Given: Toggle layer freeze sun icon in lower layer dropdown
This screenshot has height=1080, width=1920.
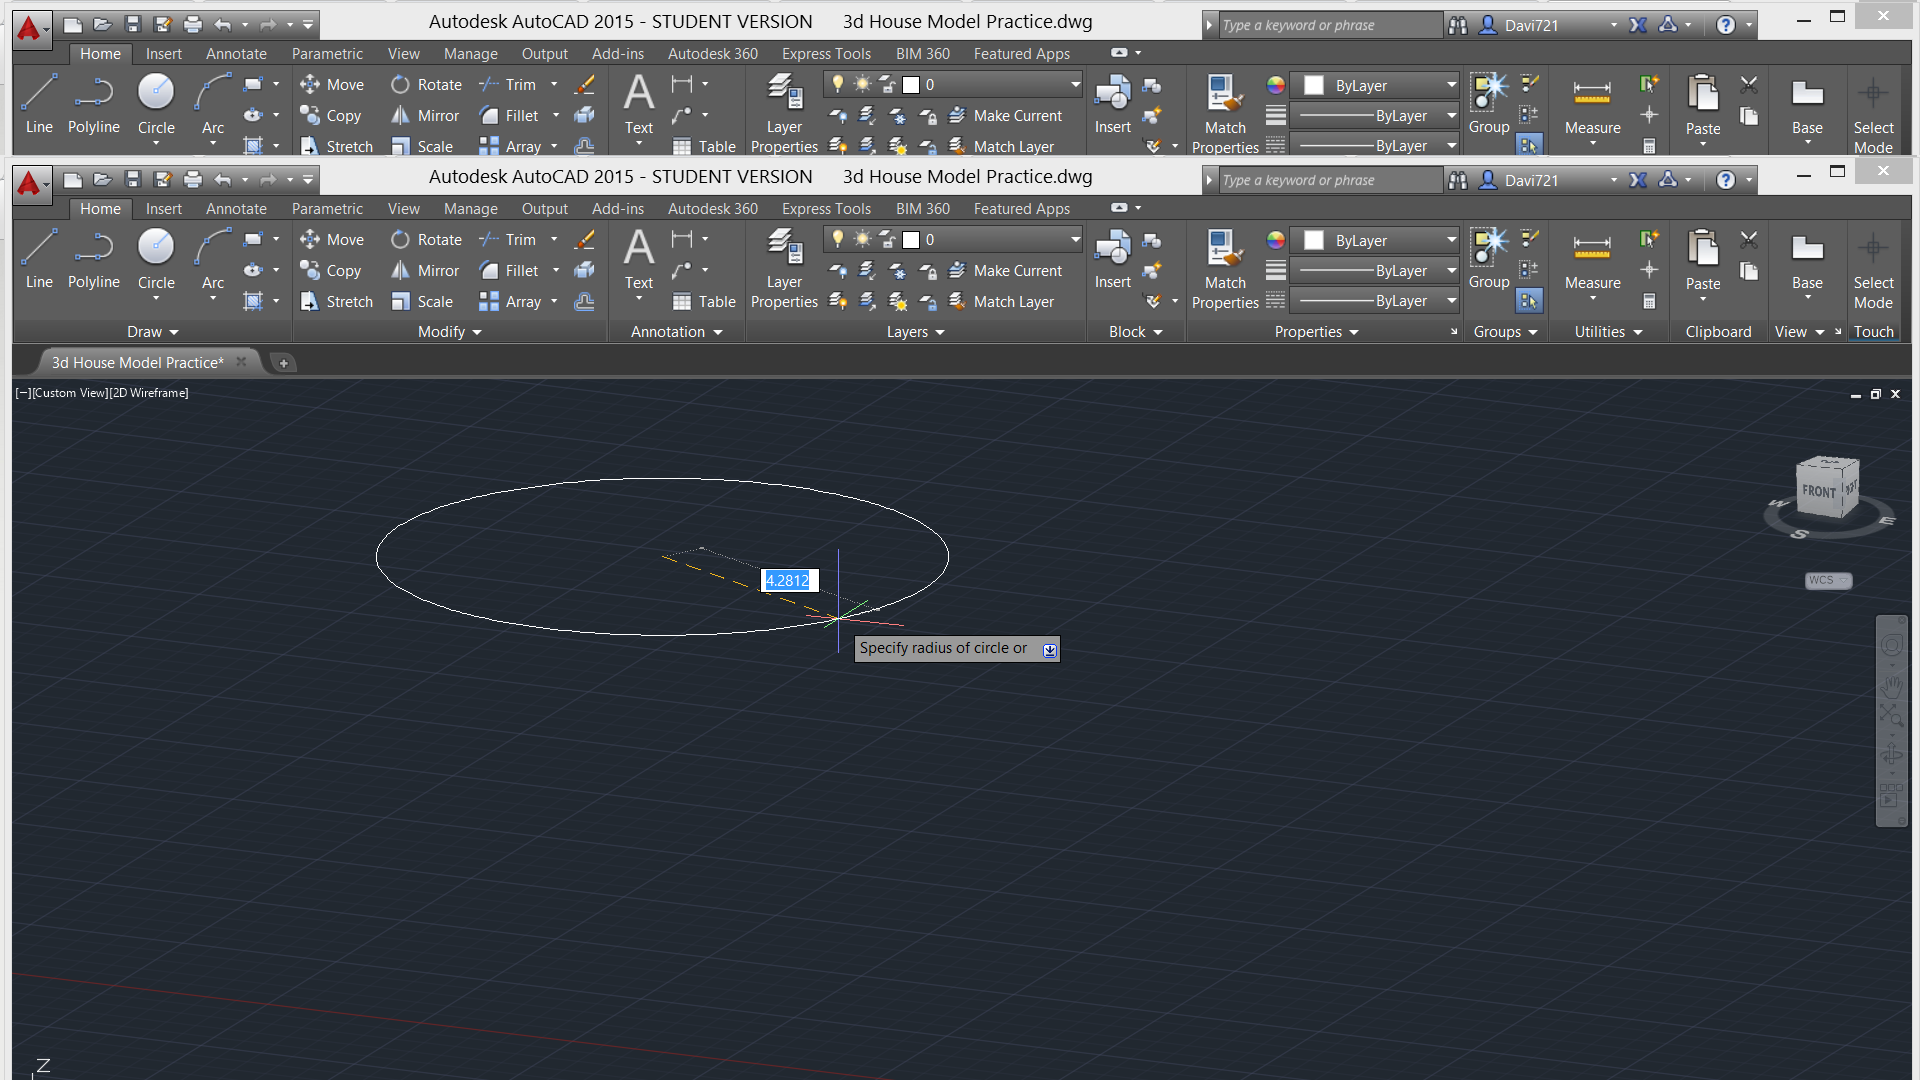Looking at the screenshot, I should tap(863, 239).
